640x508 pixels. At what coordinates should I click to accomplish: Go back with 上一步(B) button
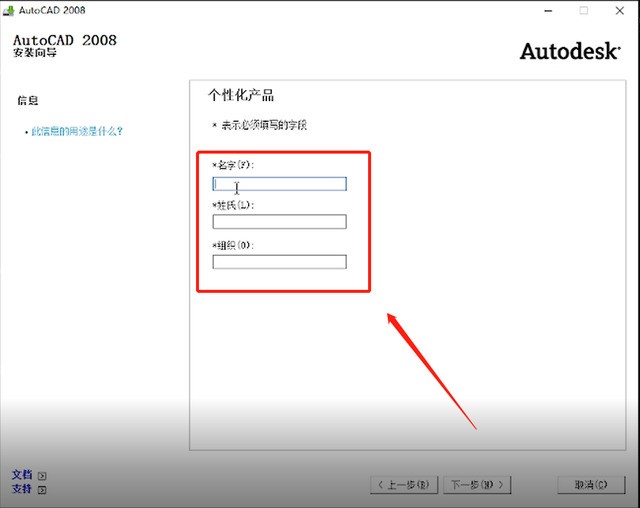point(404,485)
